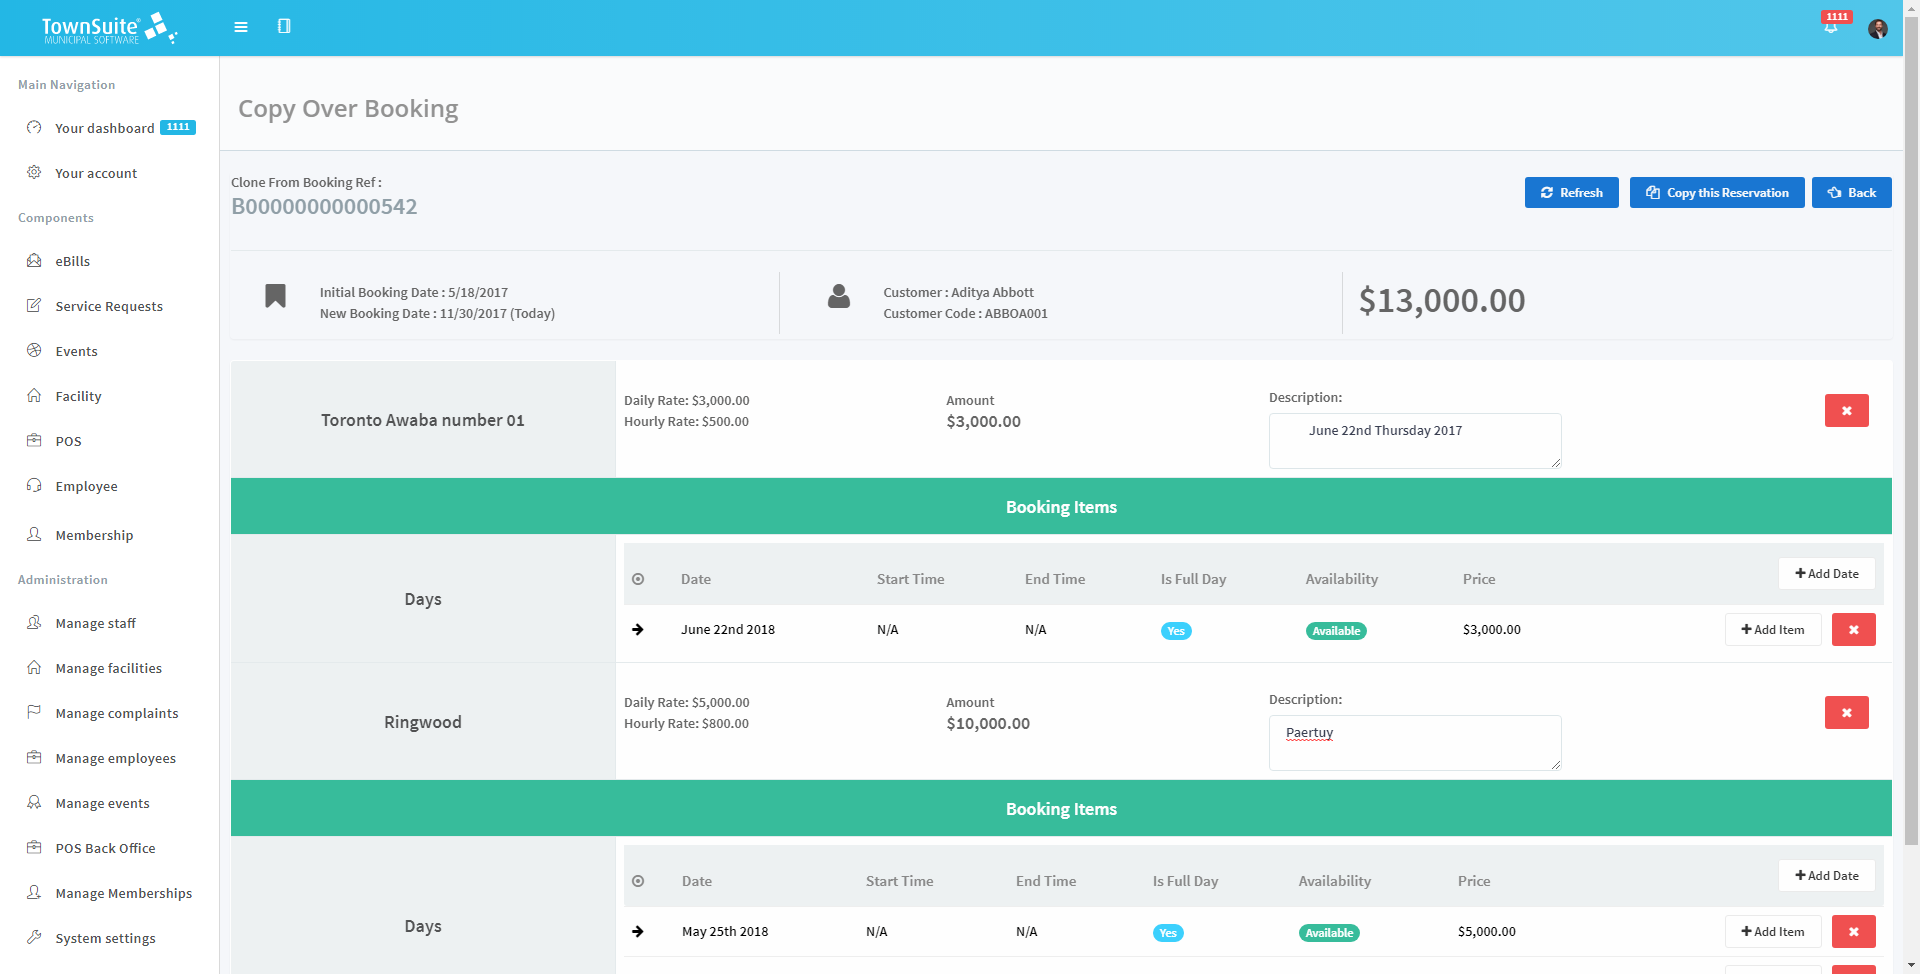The image size is (1920, 974).
Task: Edit the Ringwood description text field
Action: (x=1414, y=742)
